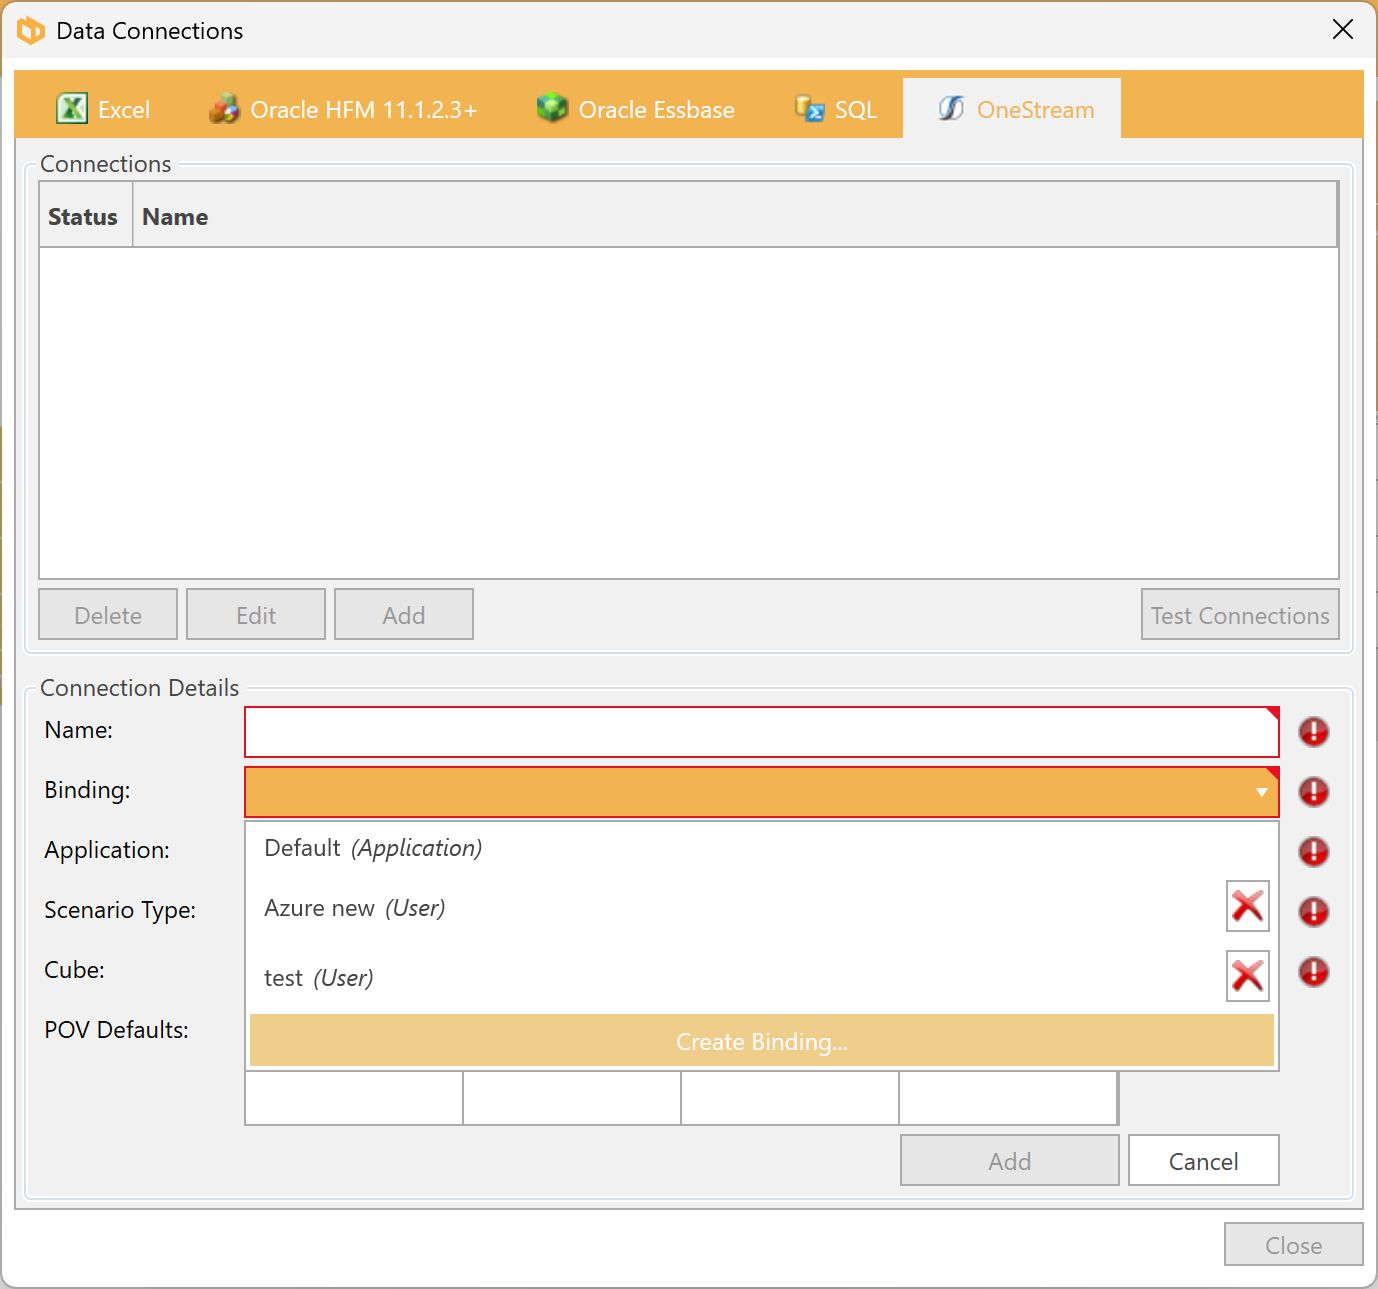Click the Oracle HFM cubes icon
The width and height of the screenshot is (1378, 1289).
click(x=224, y=108)
